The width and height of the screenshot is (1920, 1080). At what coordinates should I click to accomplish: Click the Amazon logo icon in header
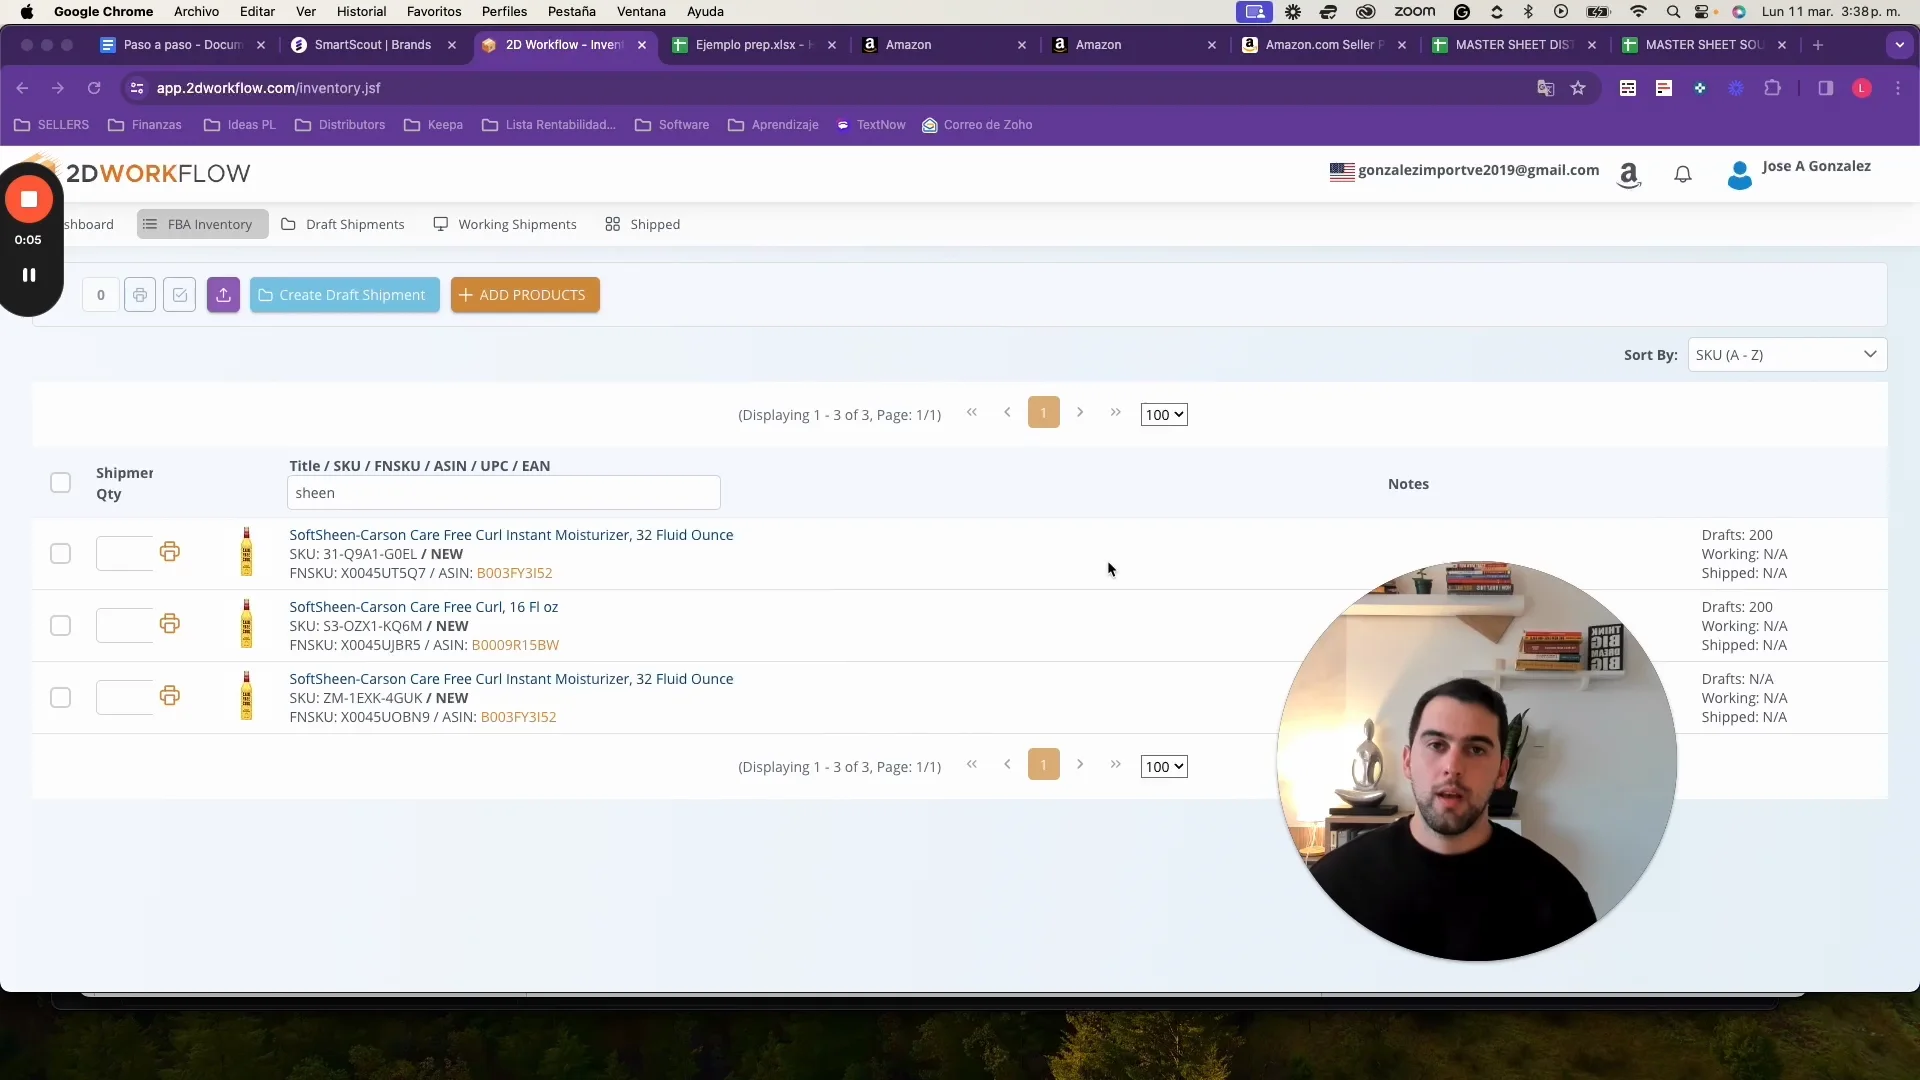[1629, 175]
